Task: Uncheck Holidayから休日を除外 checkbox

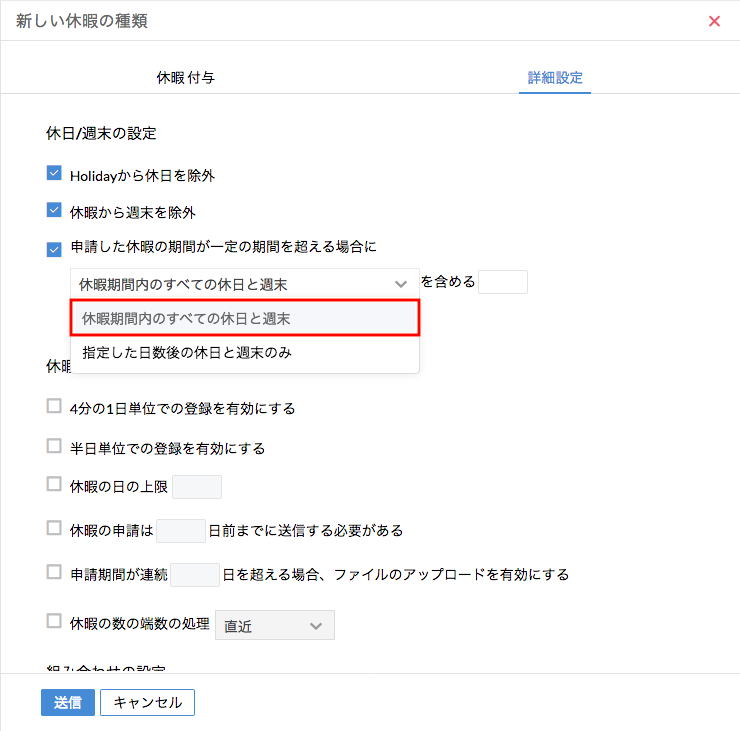Action: click(x=54, y=174)
